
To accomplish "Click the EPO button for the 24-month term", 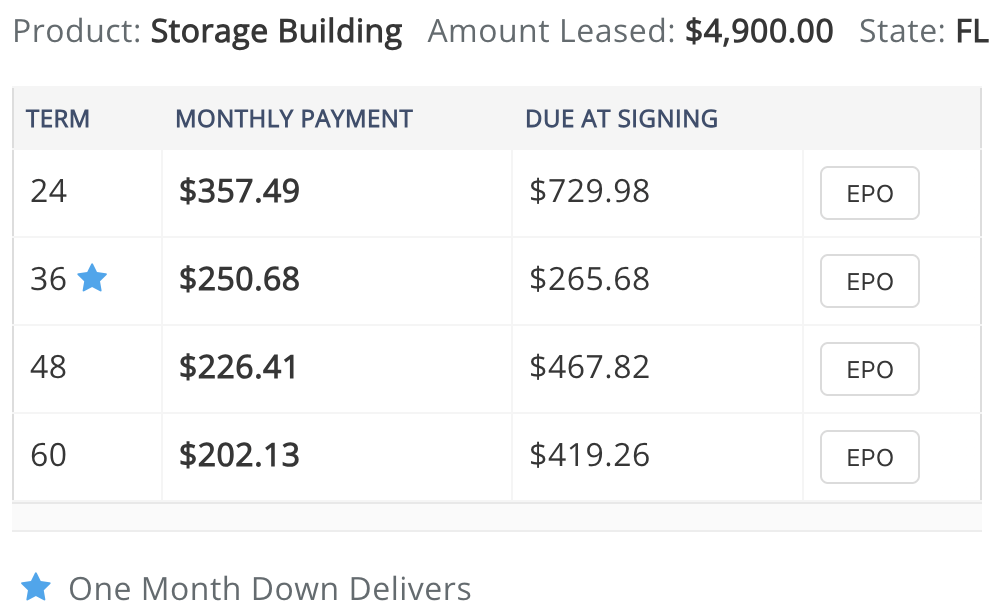I will pyautogui.click(x=869, y=193).
